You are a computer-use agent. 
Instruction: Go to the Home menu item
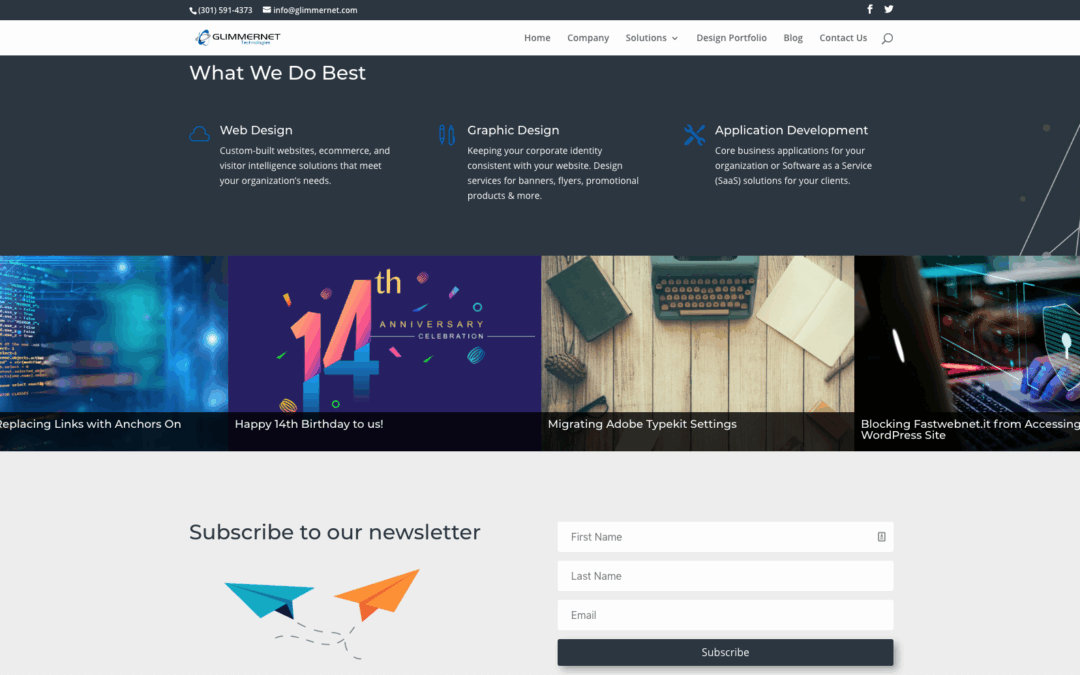[537, 38]
